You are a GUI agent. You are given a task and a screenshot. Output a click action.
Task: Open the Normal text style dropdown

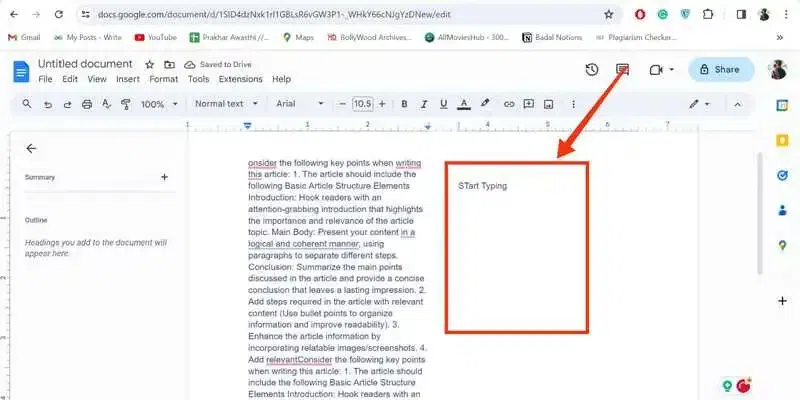coord(227,104)
